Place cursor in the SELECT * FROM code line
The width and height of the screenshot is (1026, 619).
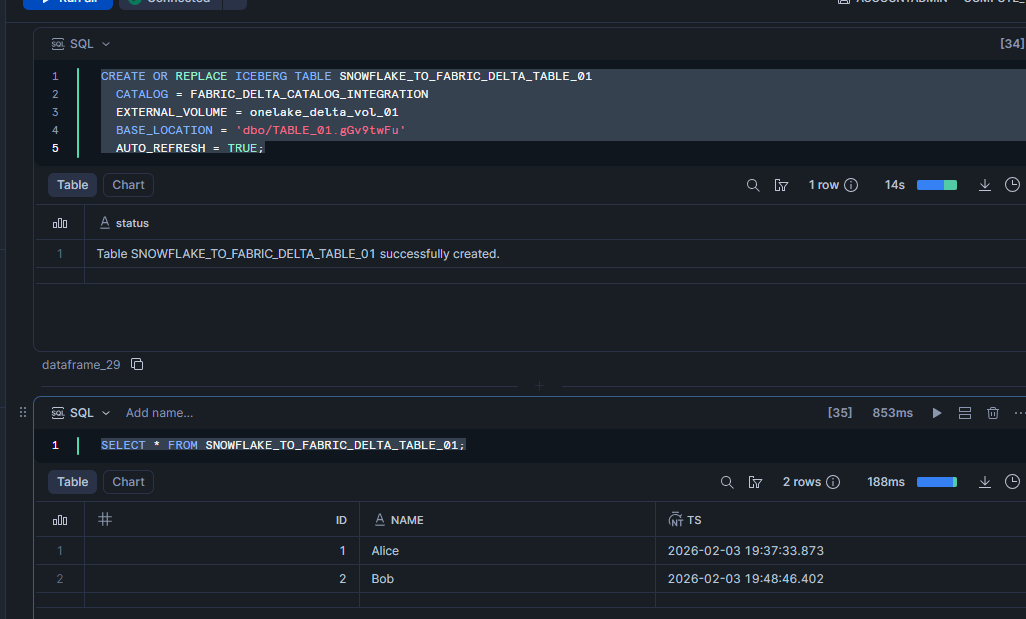(x=283, y=445)
